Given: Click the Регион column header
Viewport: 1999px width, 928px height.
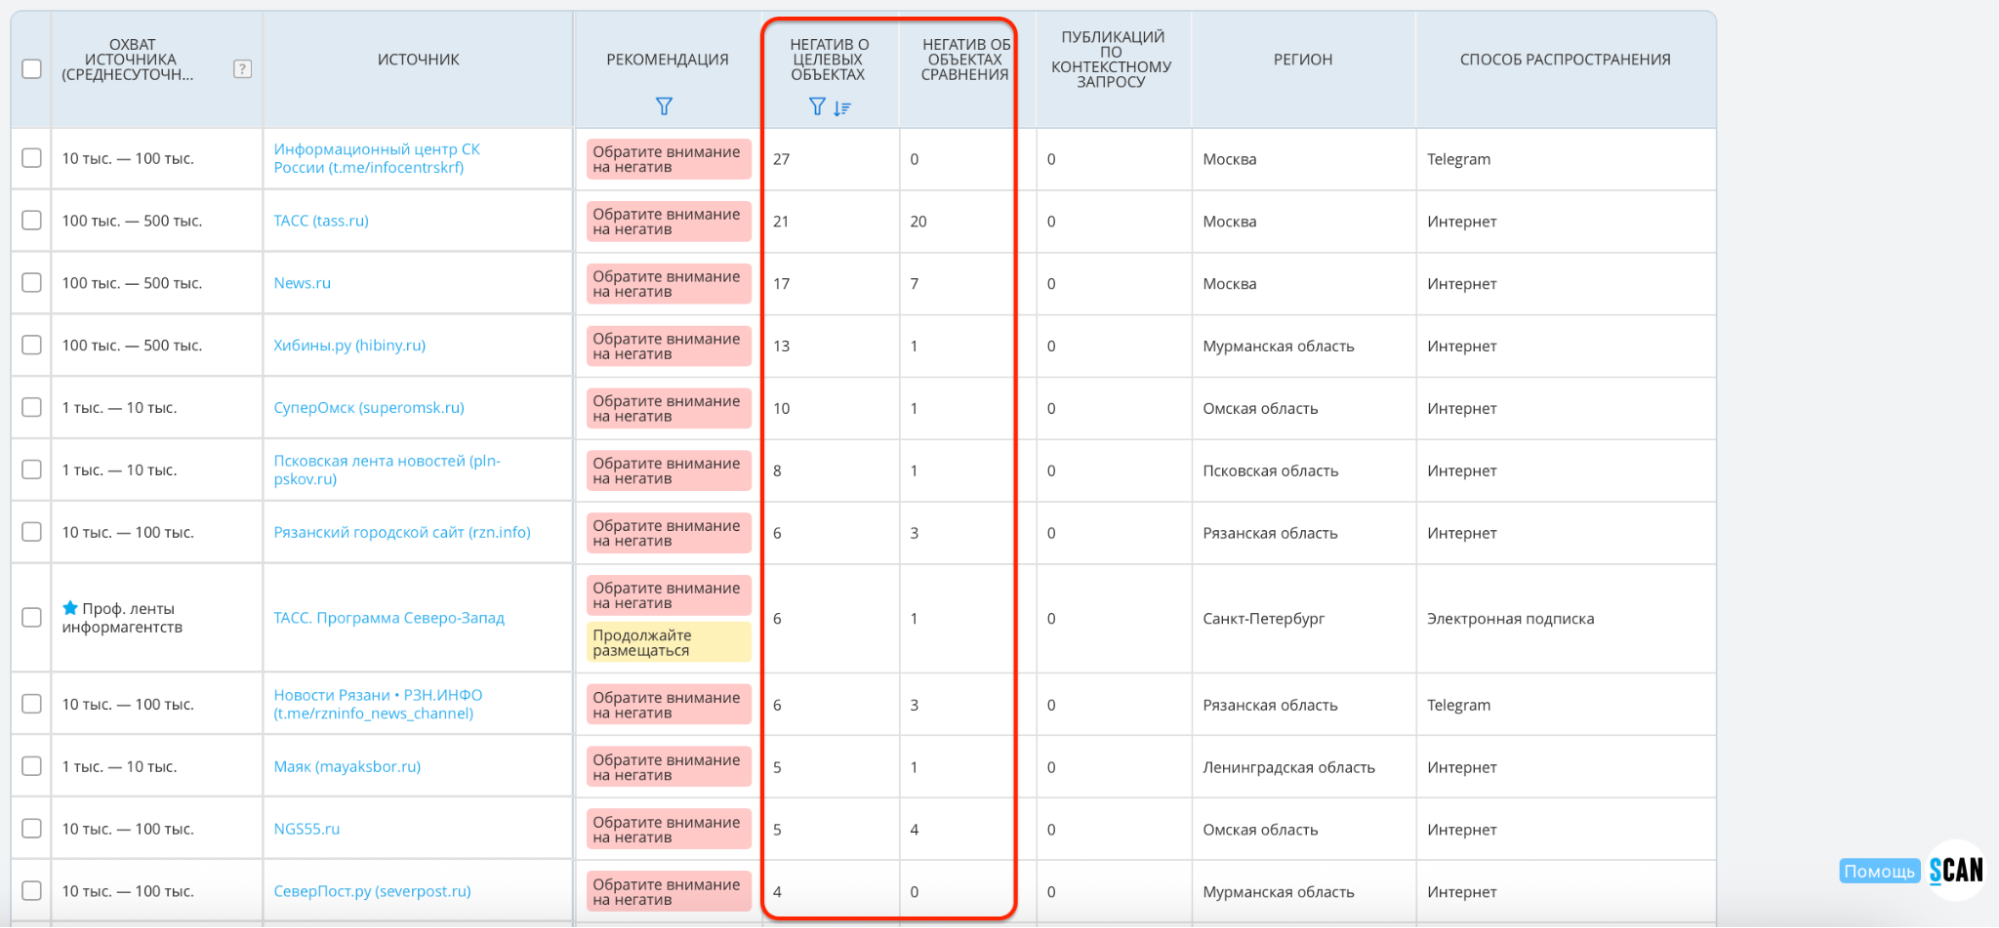Looking at the screenshot, I should pyautogui.click(x=1303, y=60).
